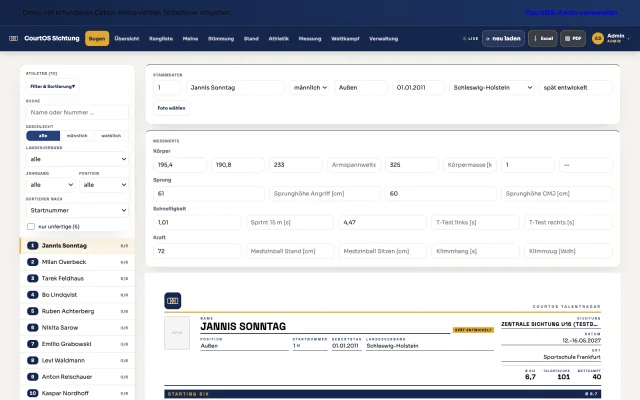Select 'alle' in gender filter
This screenshot has height=400, width=640.
click(x=43, y=136)
